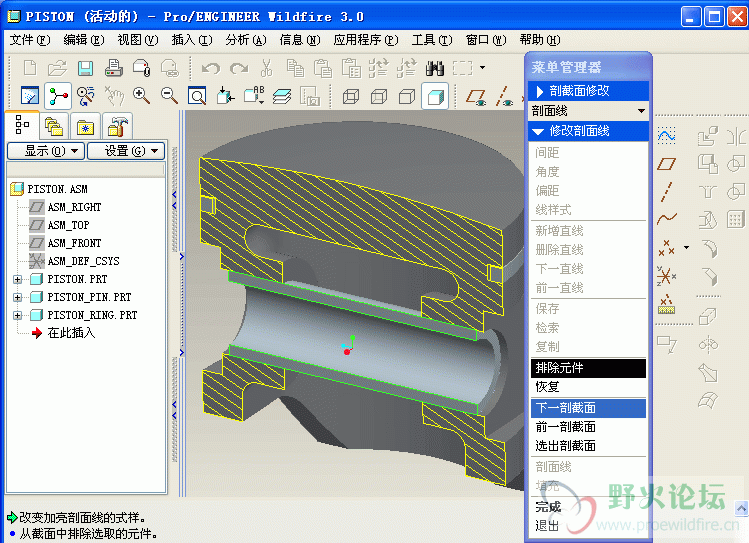Toggle datum plane display icon
This screenshot has width=749, height=543.
pyautogui.click(x=476, y=96)
